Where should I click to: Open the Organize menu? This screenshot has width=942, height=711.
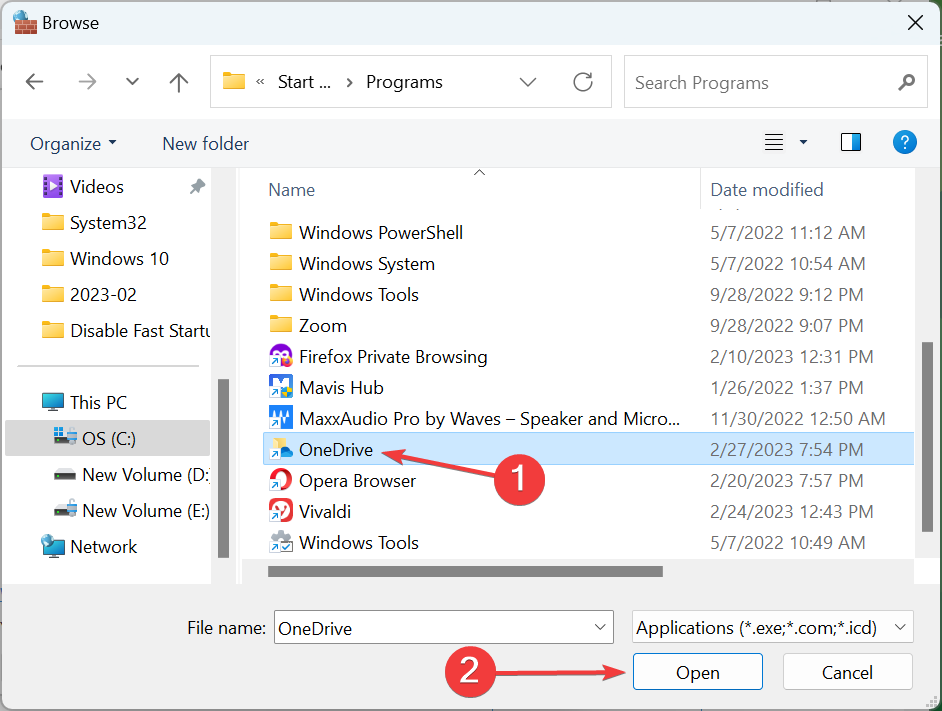coord(73,144)
